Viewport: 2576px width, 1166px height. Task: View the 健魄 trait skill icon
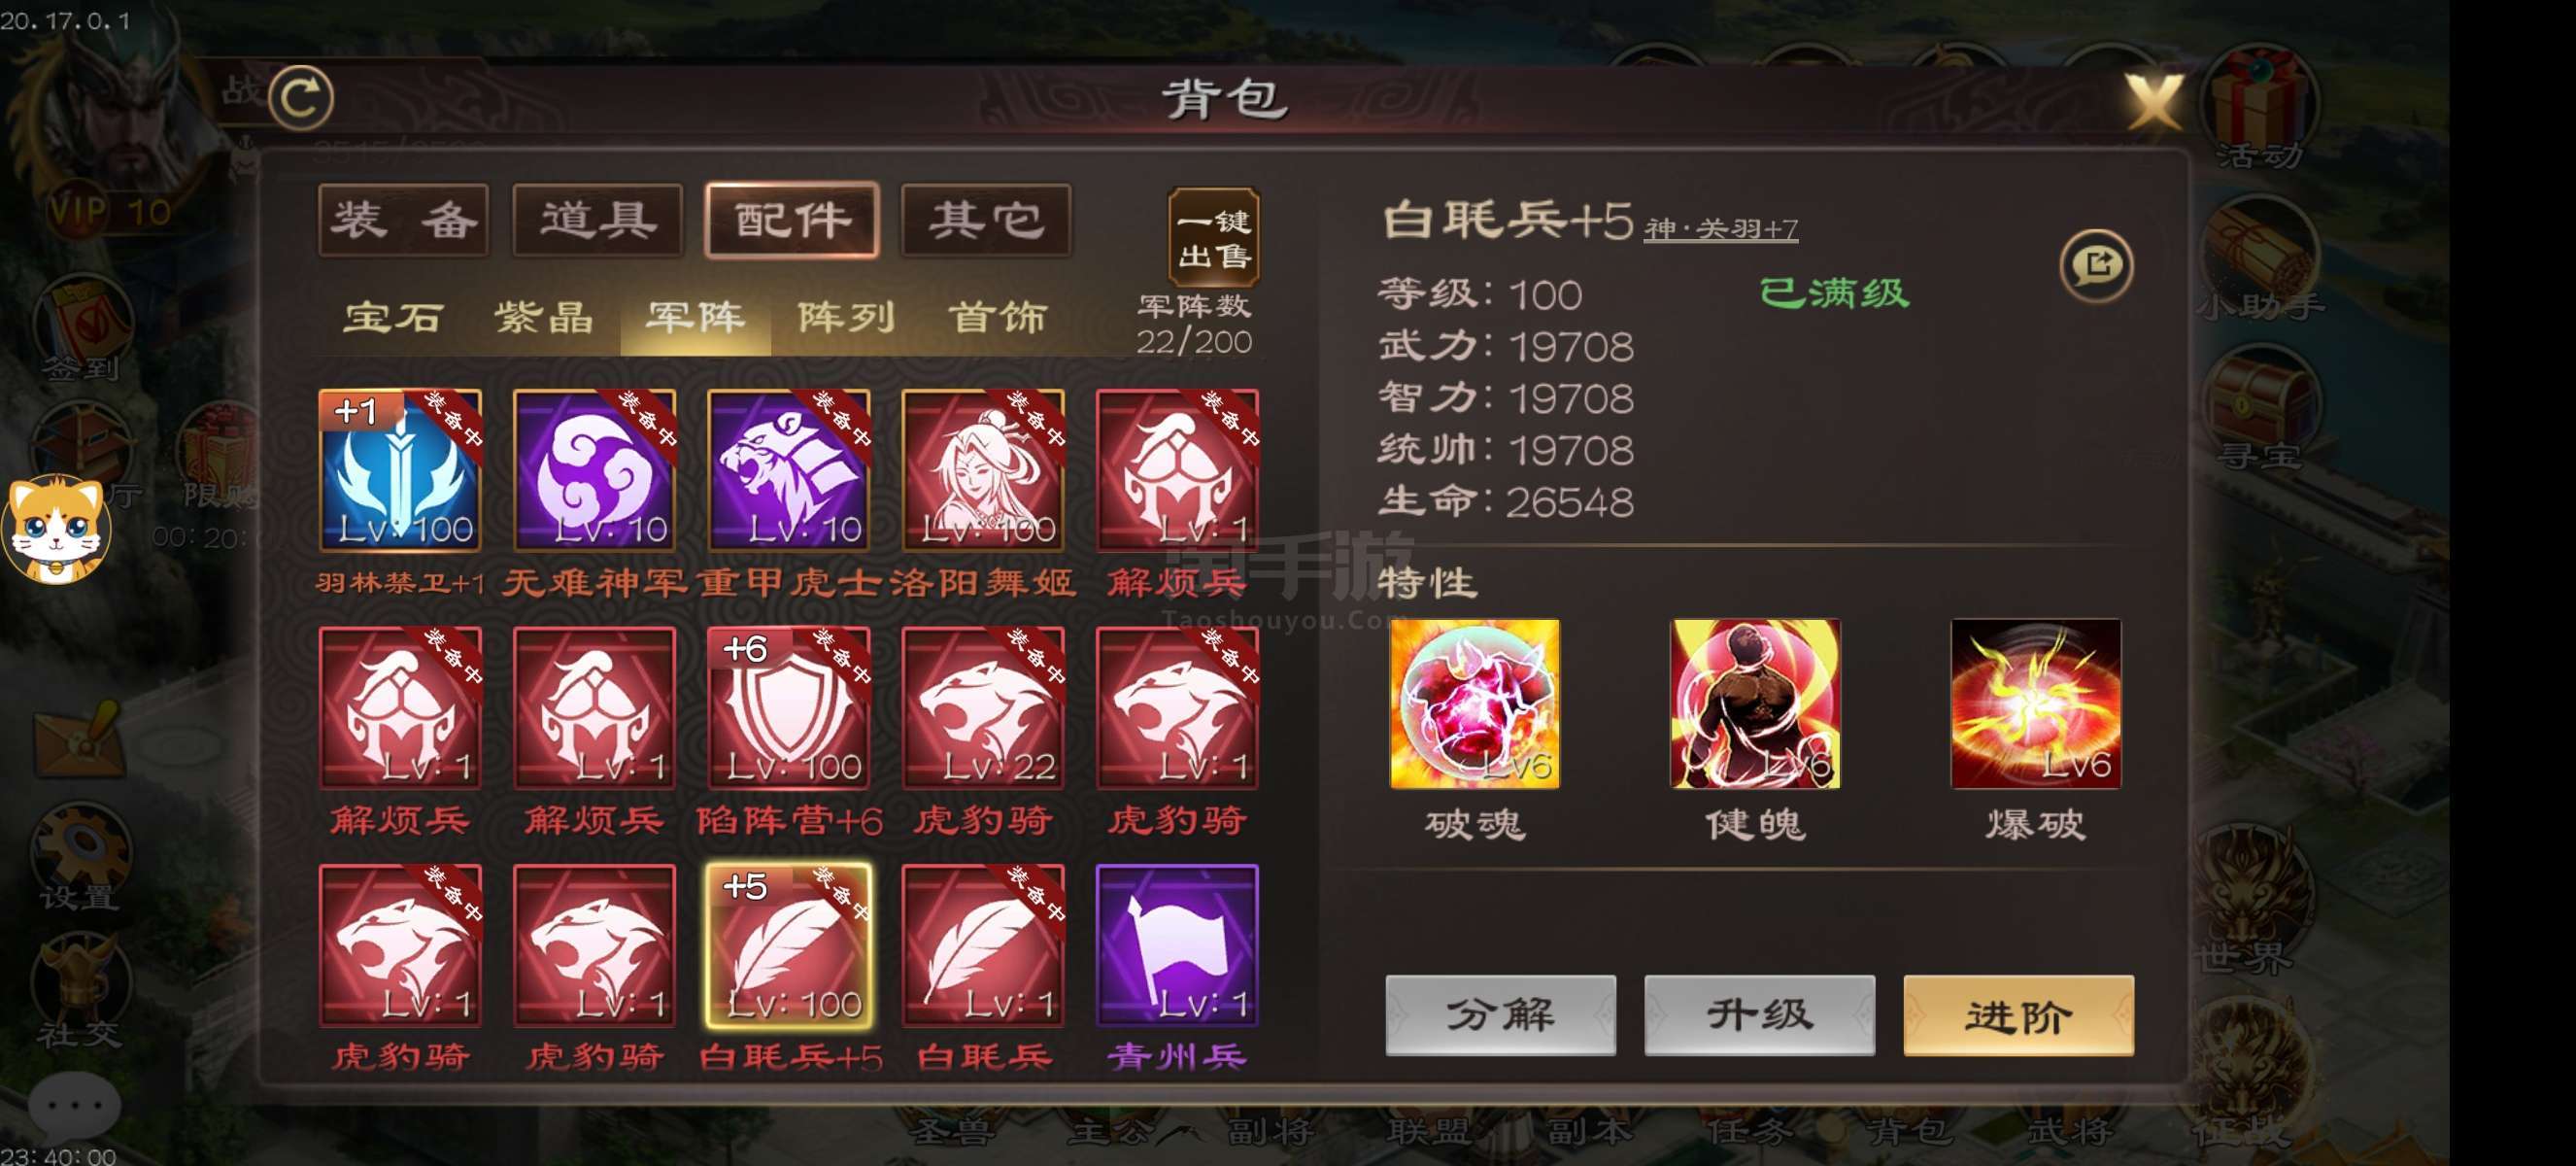pos(1755,703)
